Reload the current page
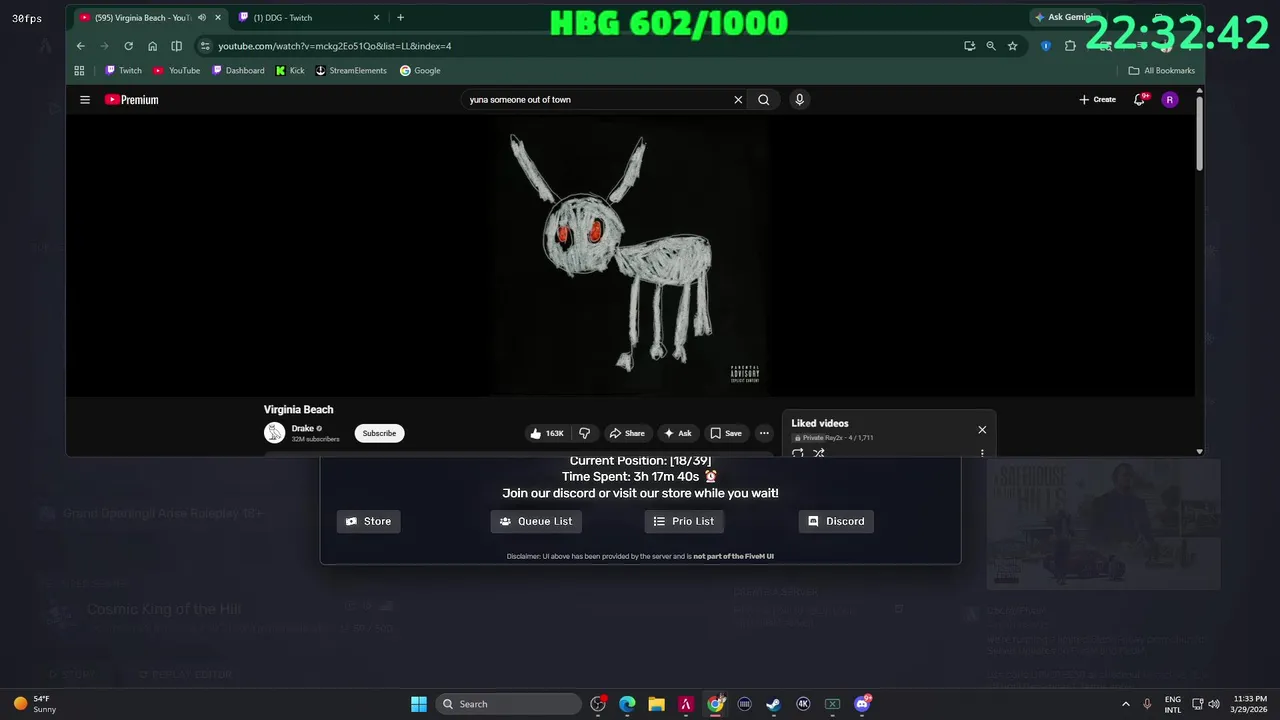The width and height of the screenshot is (1280, 720). click(x=128, y=46)
